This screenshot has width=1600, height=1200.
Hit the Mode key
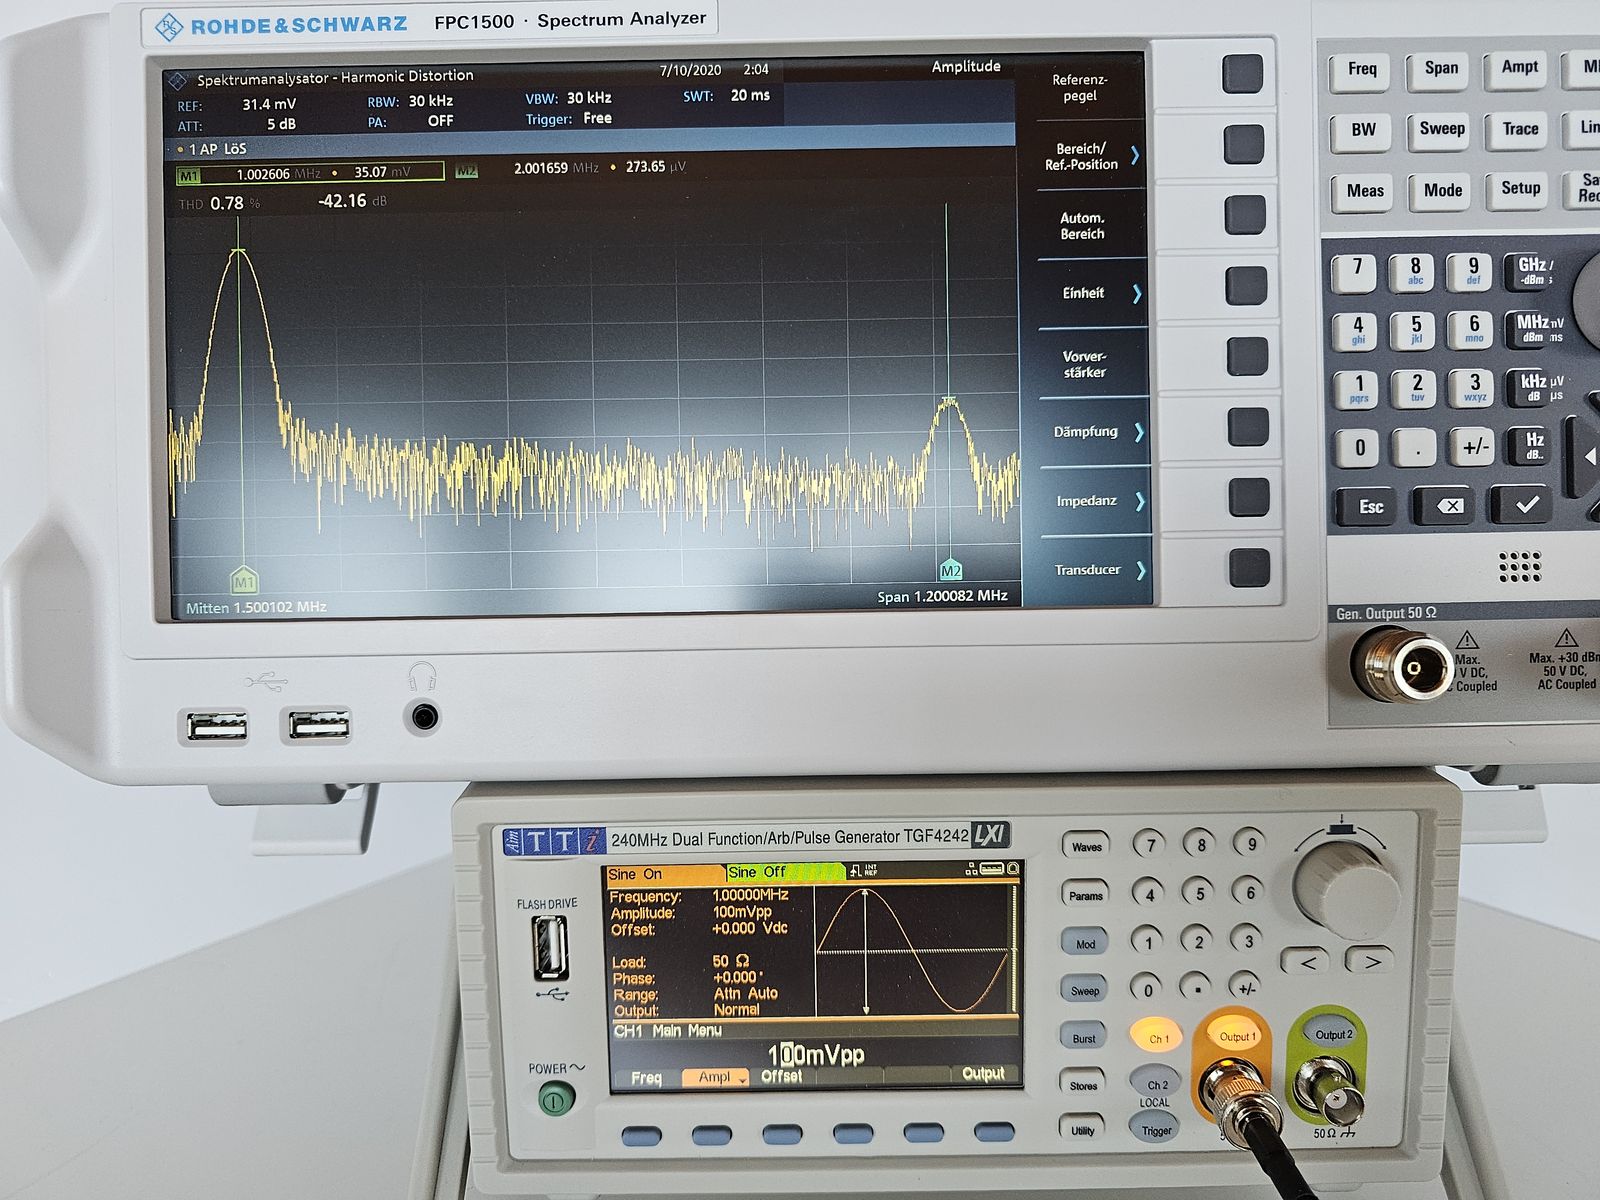coord(1442,191)
